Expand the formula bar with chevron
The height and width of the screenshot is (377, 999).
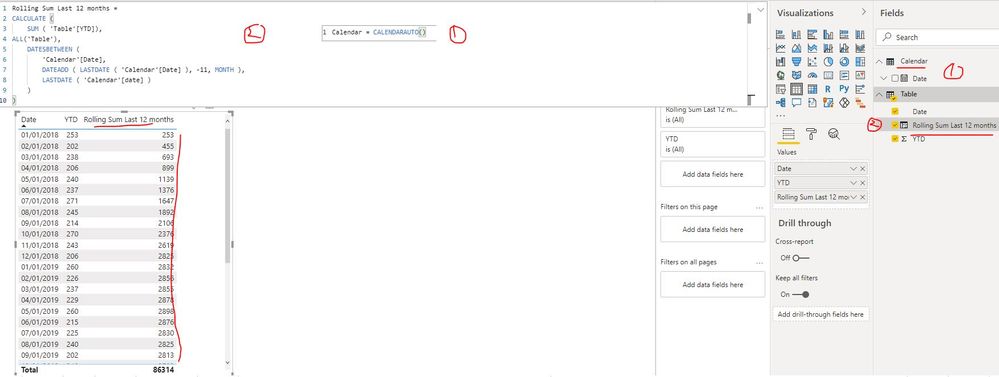coord(760,10)
